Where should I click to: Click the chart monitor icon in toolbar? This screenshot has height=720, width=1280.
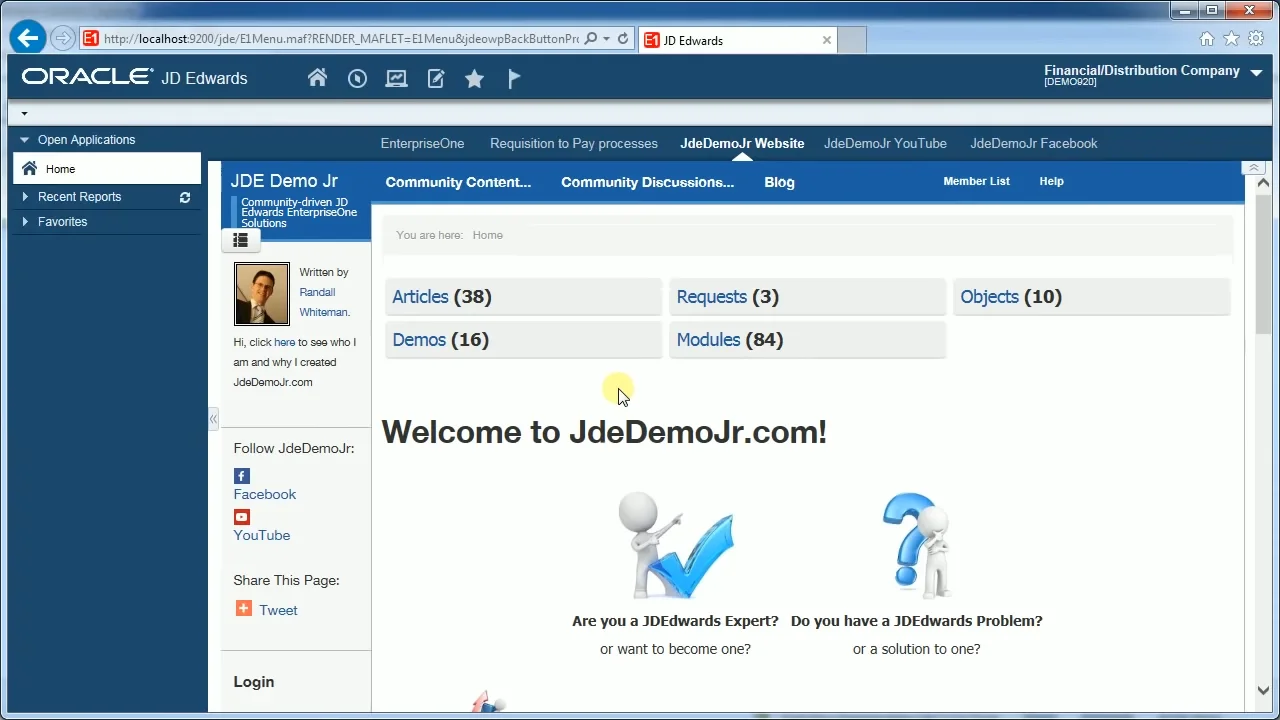click(396, 78)
